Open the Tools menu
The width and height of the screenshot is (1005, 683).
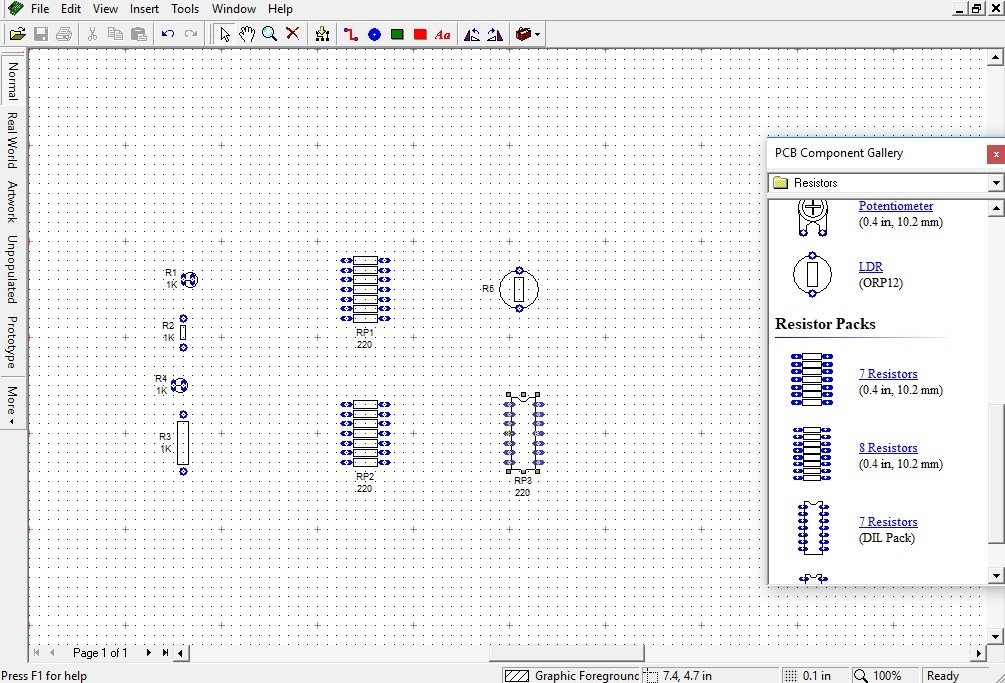pyautogui.click(x=185, y=9)
